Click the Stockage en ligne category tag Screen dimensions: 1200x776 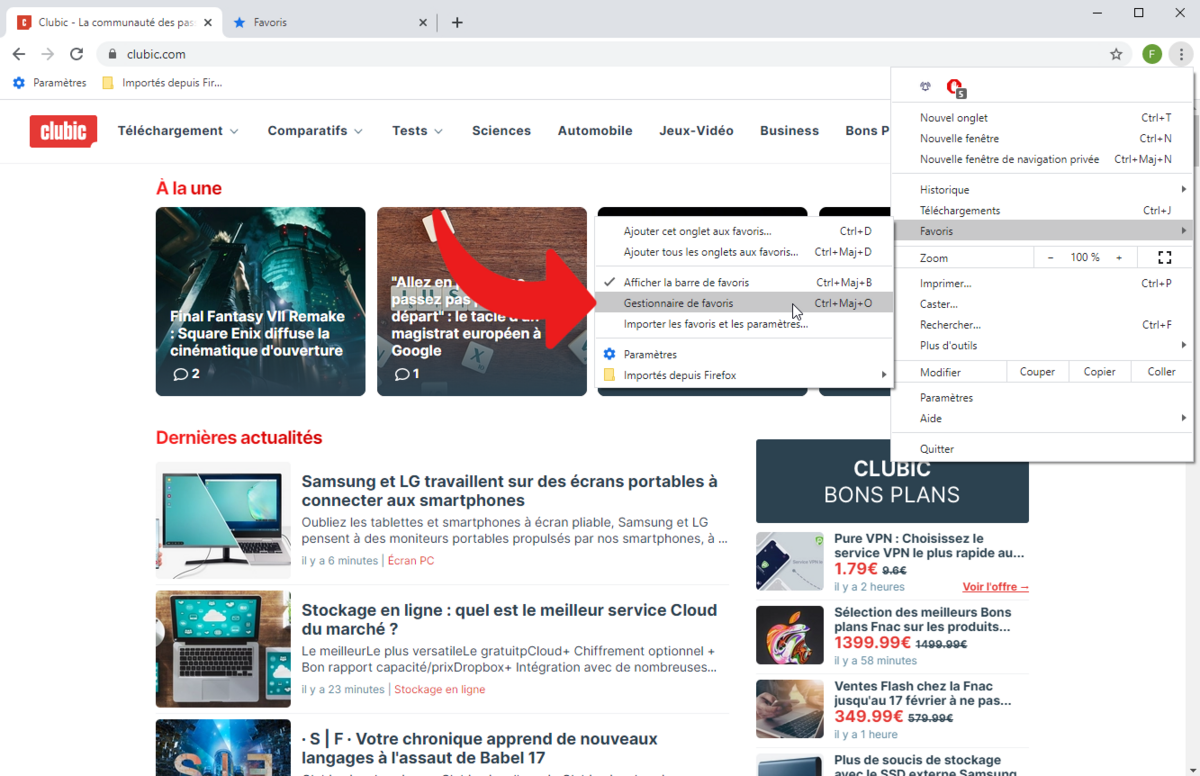440,690
